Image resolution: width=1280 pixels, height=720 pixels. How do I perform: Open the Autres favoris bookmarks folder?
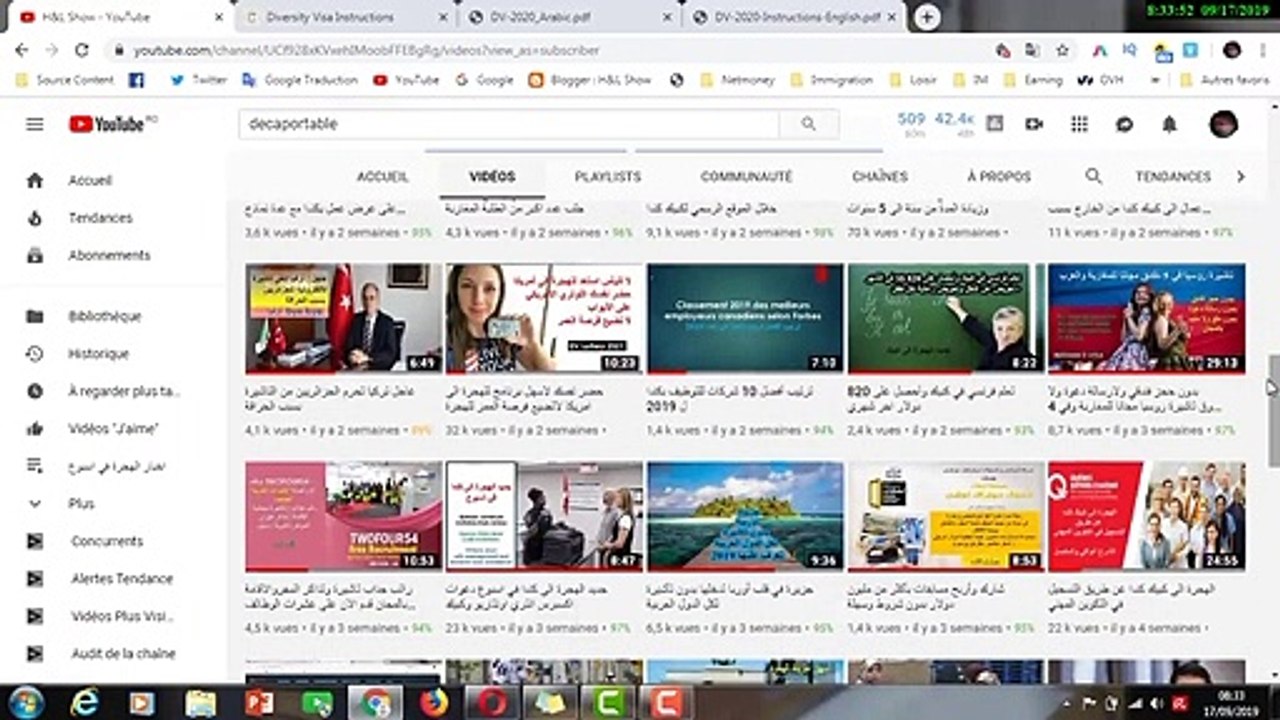click(1224, 80)
